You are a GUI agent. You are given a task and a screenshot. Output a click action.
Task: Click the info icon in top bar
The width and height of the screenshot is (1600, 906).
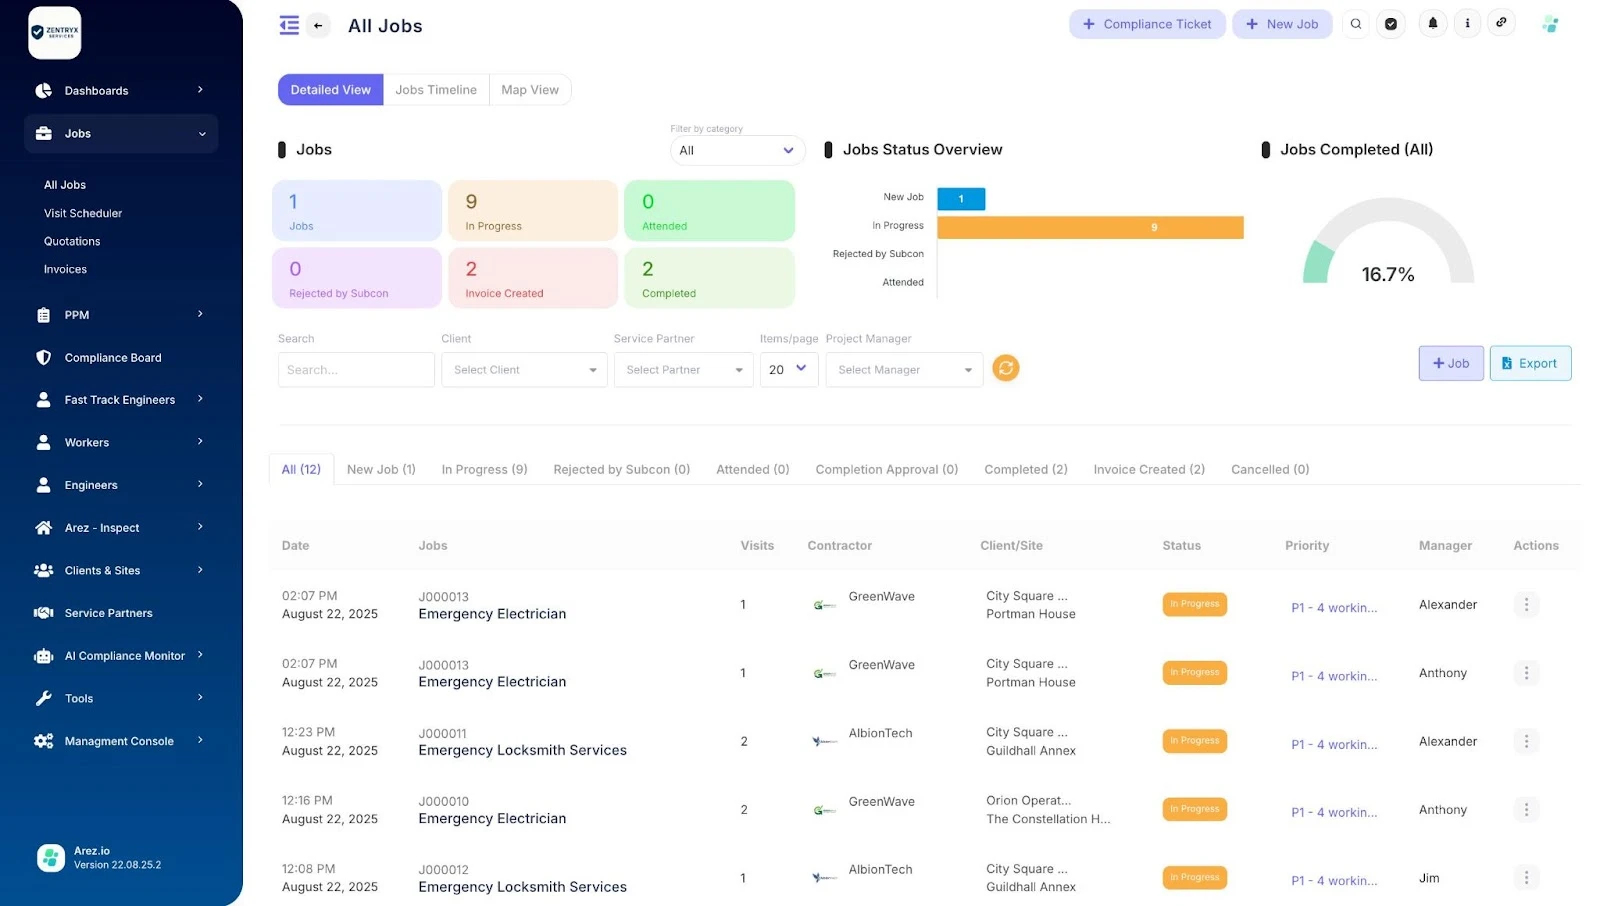point(1467,24)
